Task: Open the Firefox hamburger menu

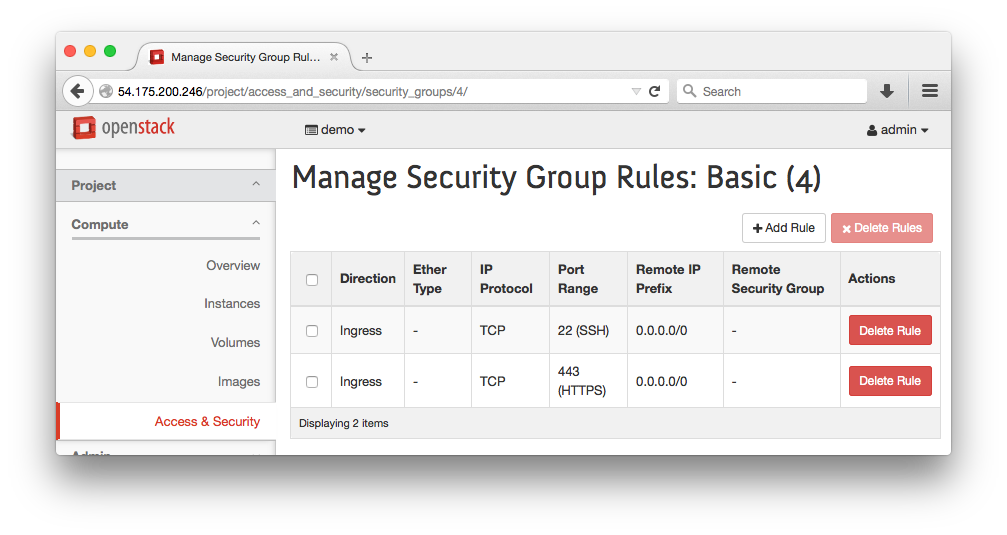Action: [929, 91]
